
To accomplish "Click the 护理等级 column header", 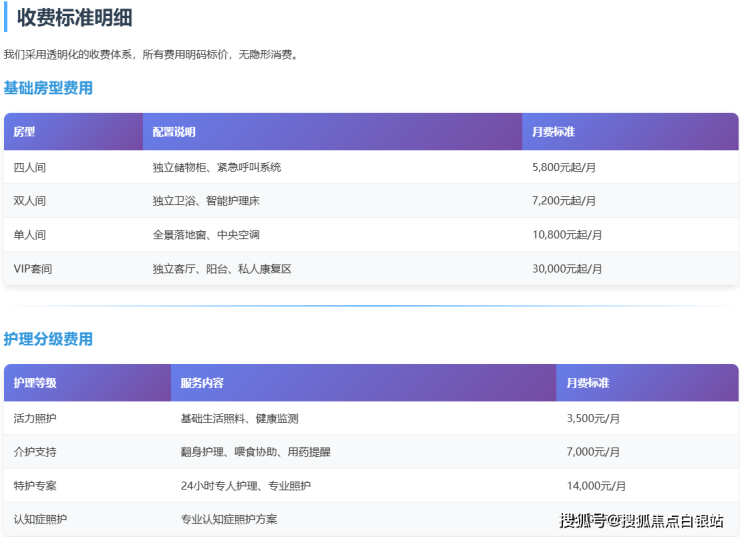I will (35, 383).
